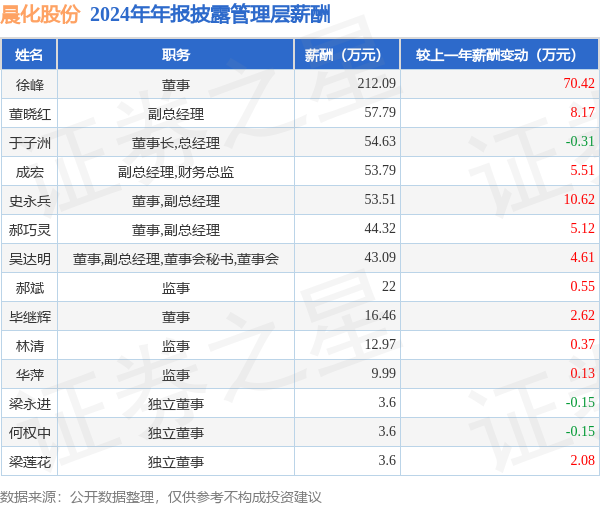Click the salary value 53.51

(x=380, y=199)
